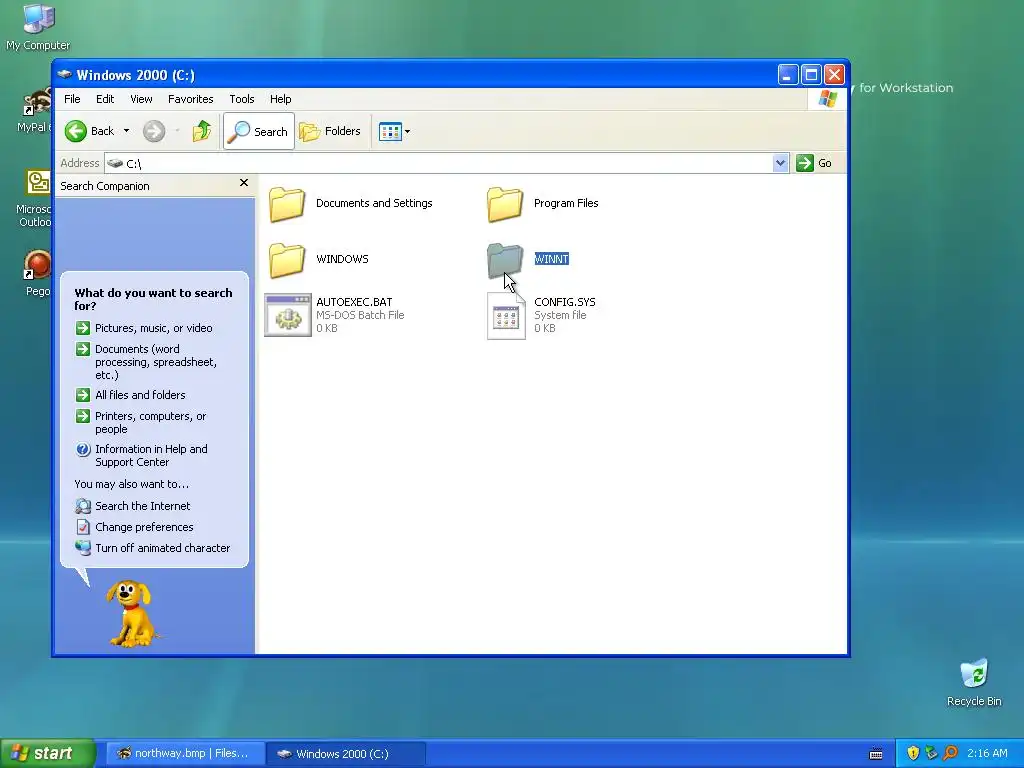Click the Windows 2000 (C:) taskbar button

[346, 754]
